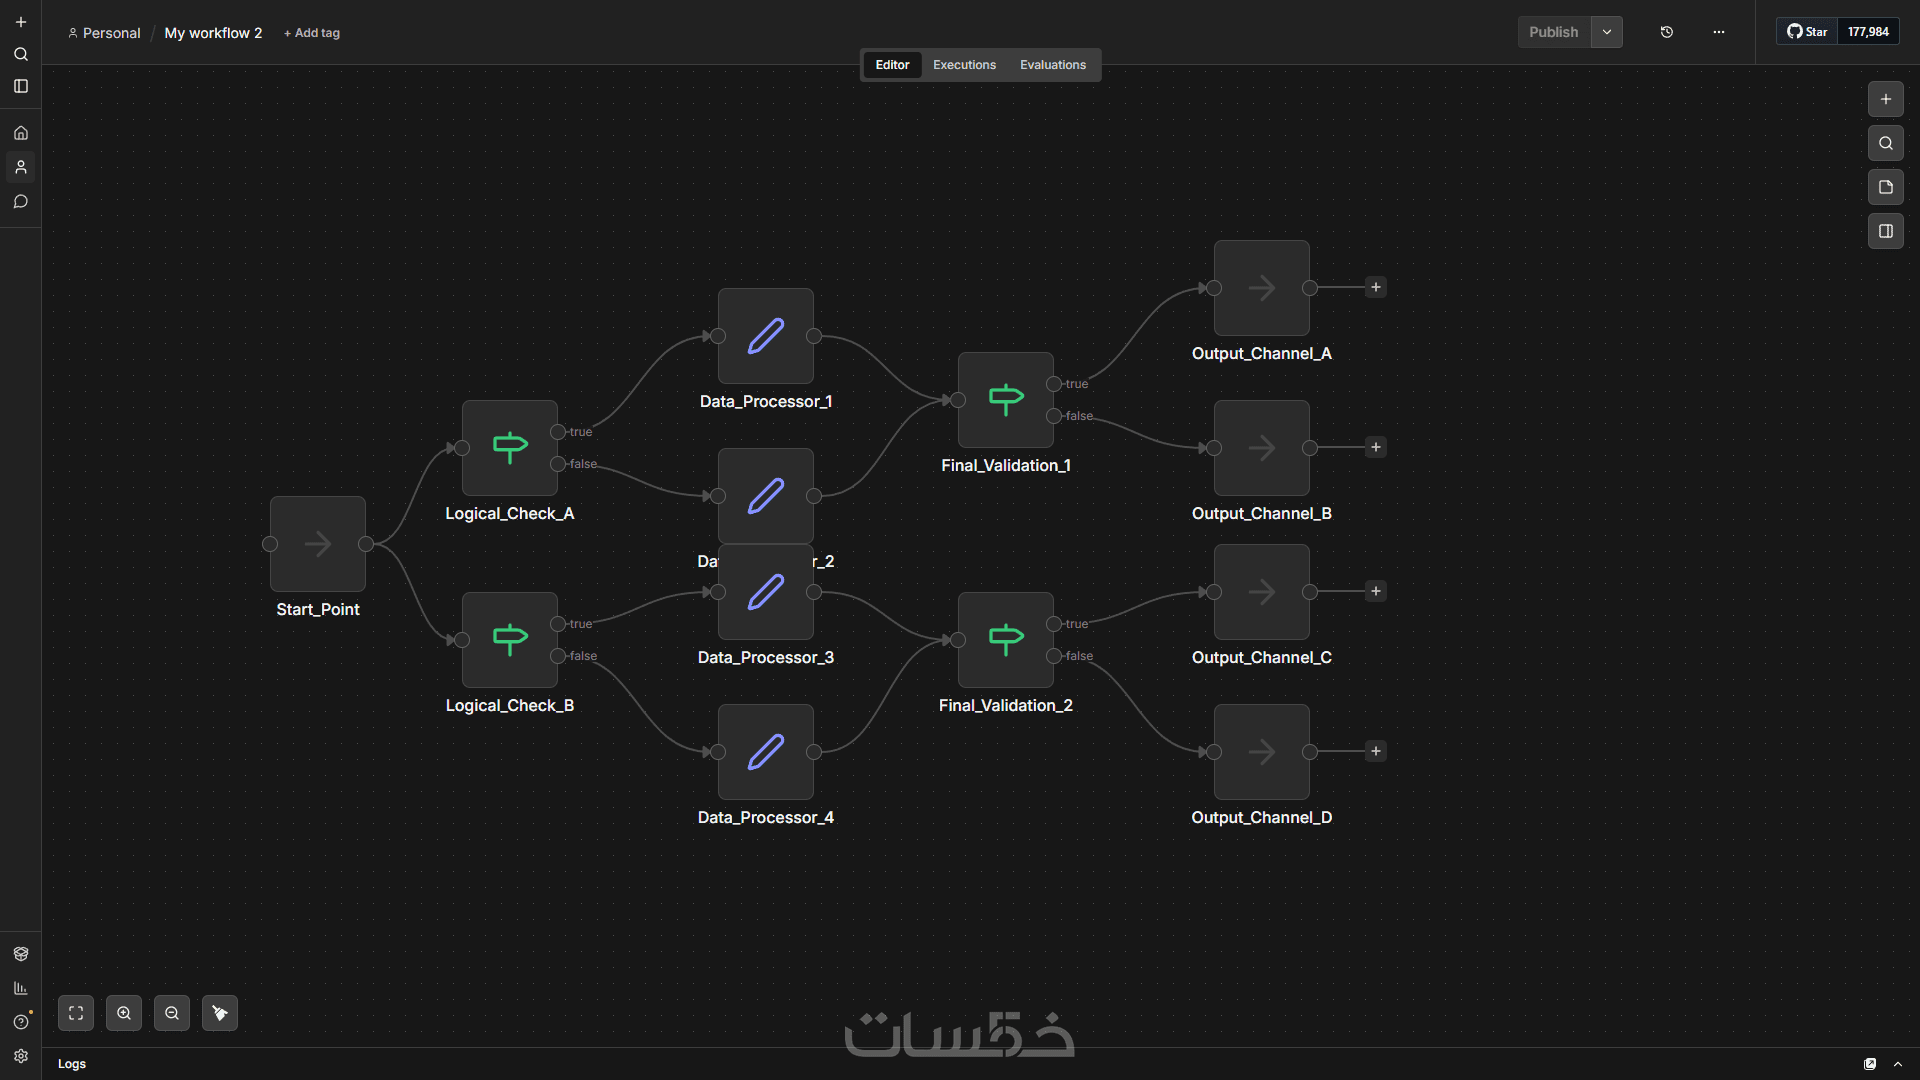Toggle the right side panel icon
The image size is (1920, 1080).
coord(1885,231)
